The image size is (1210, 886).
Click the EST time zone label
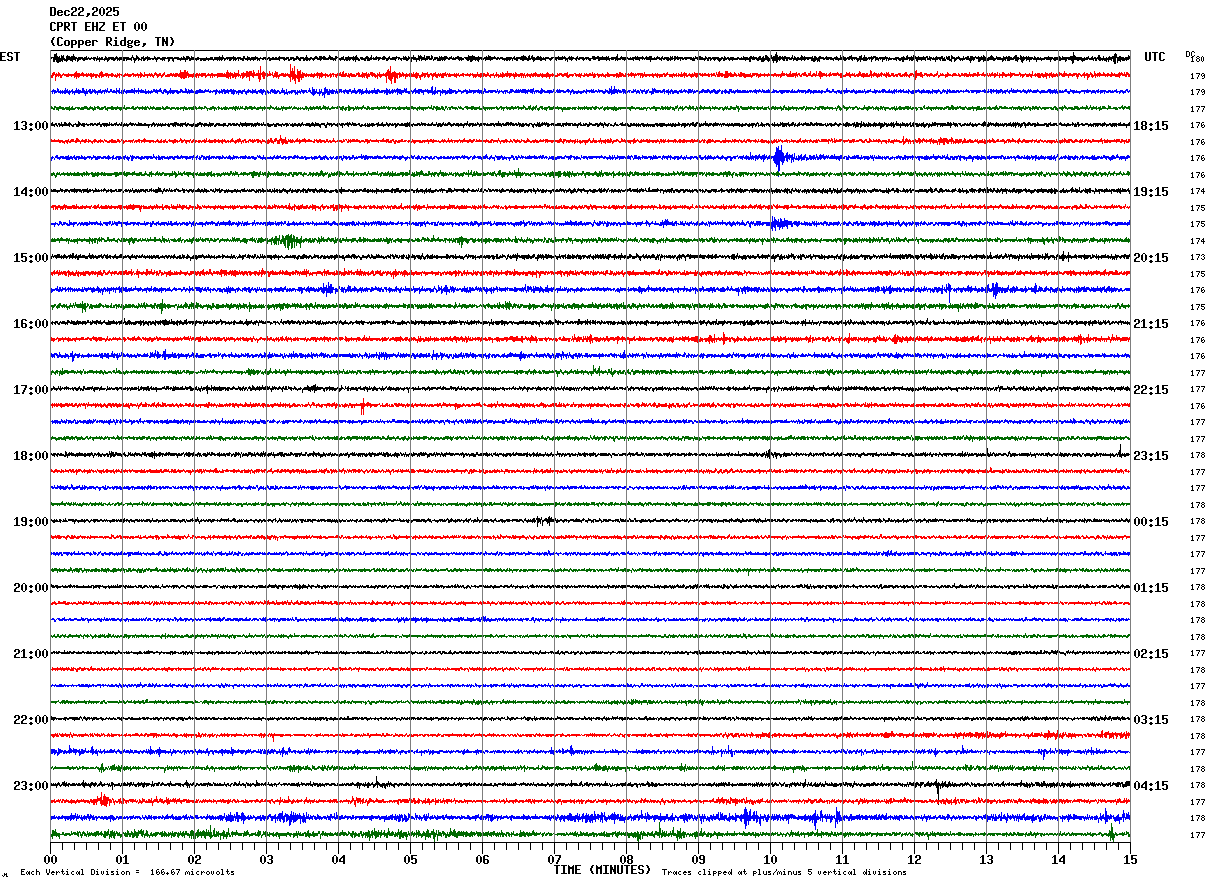click(x=10, y=57)
